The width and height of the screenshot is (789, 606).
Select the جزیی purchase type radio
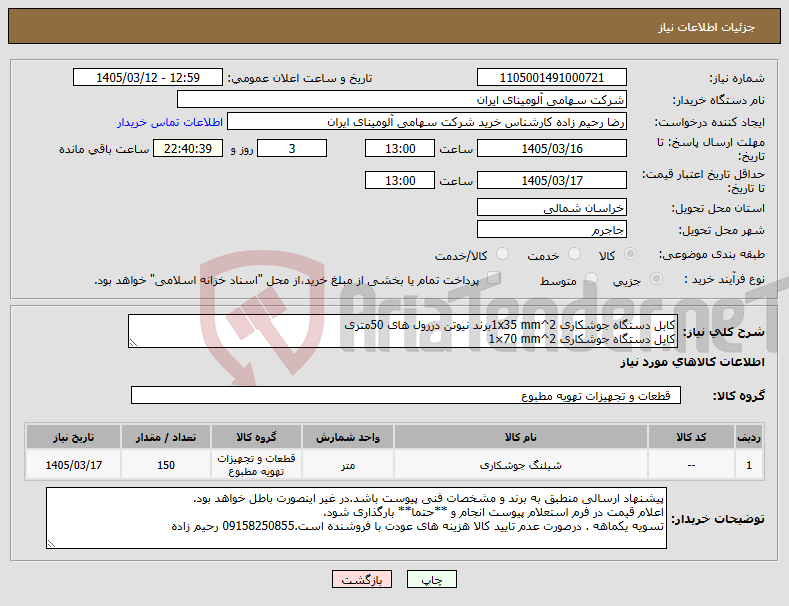(656, 278)
